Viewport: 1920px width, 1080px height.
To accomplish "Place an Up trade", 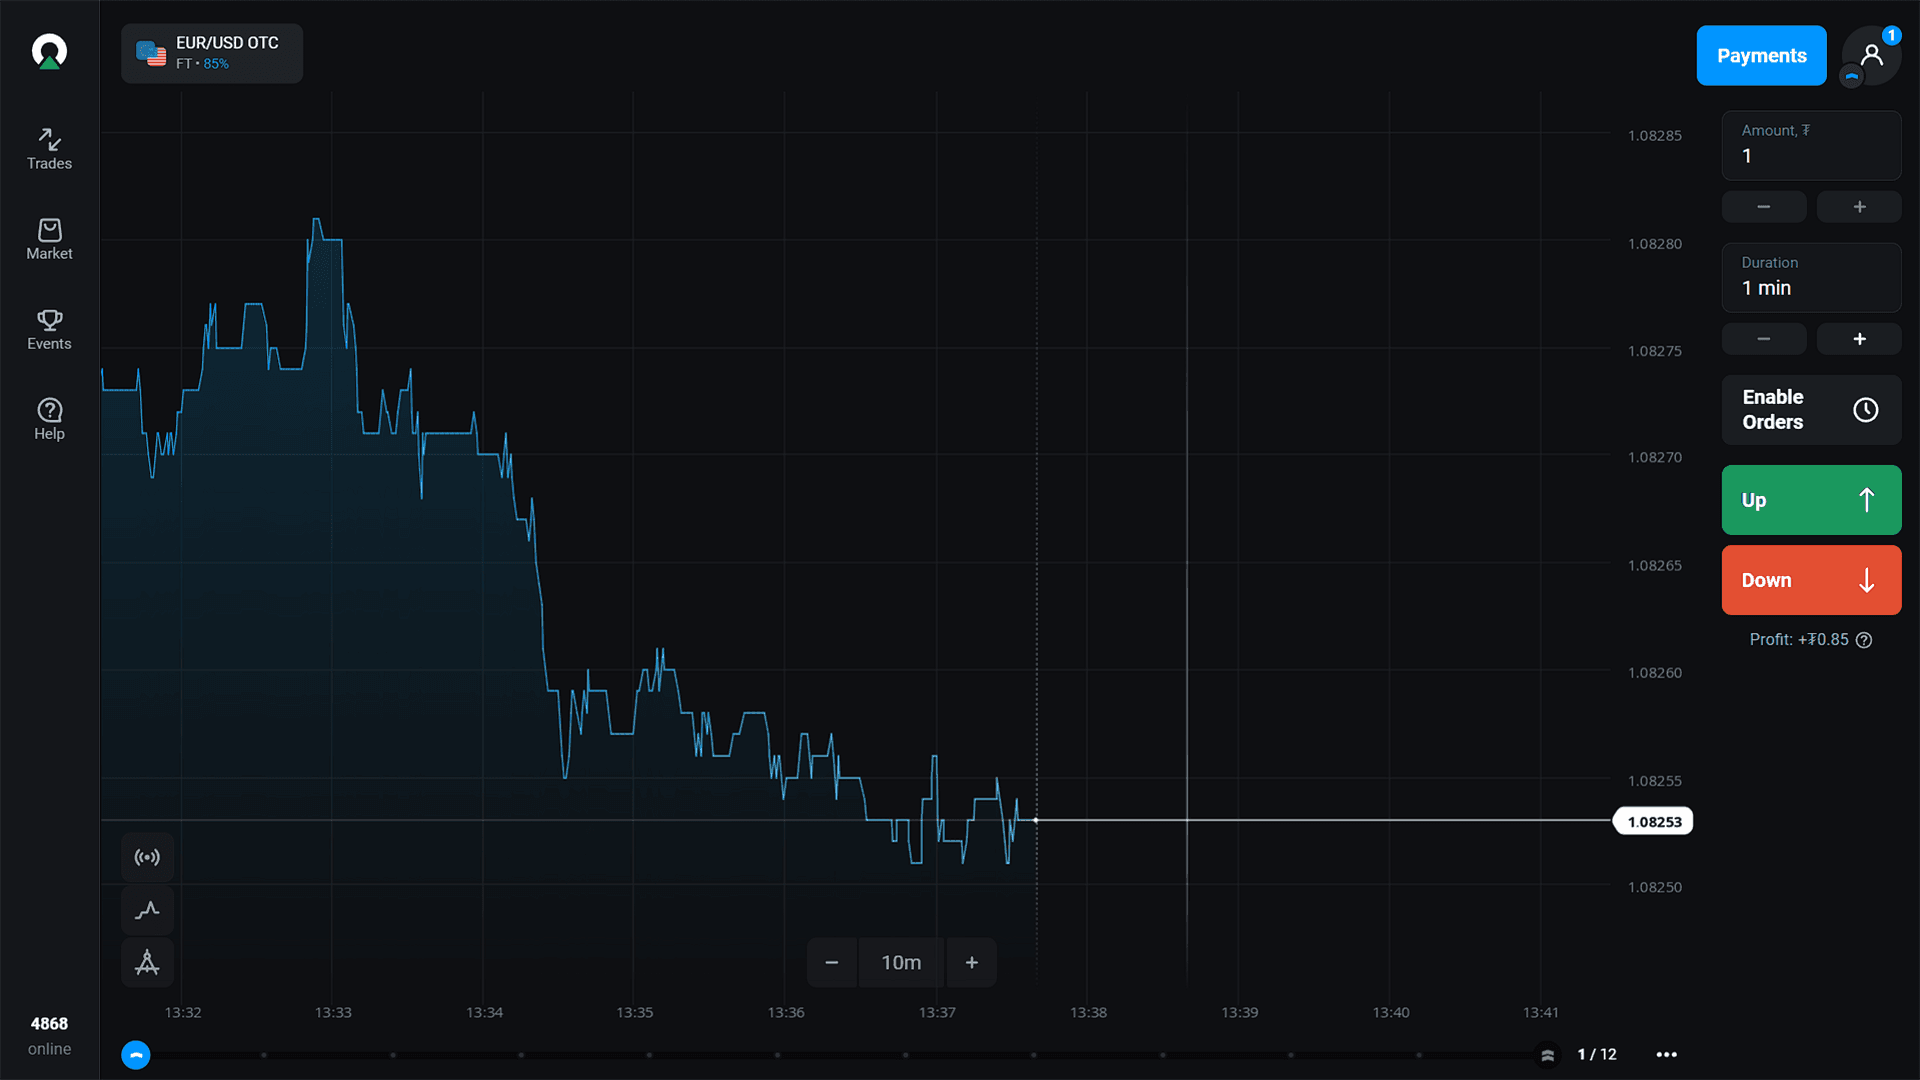I will [1811, 500].
